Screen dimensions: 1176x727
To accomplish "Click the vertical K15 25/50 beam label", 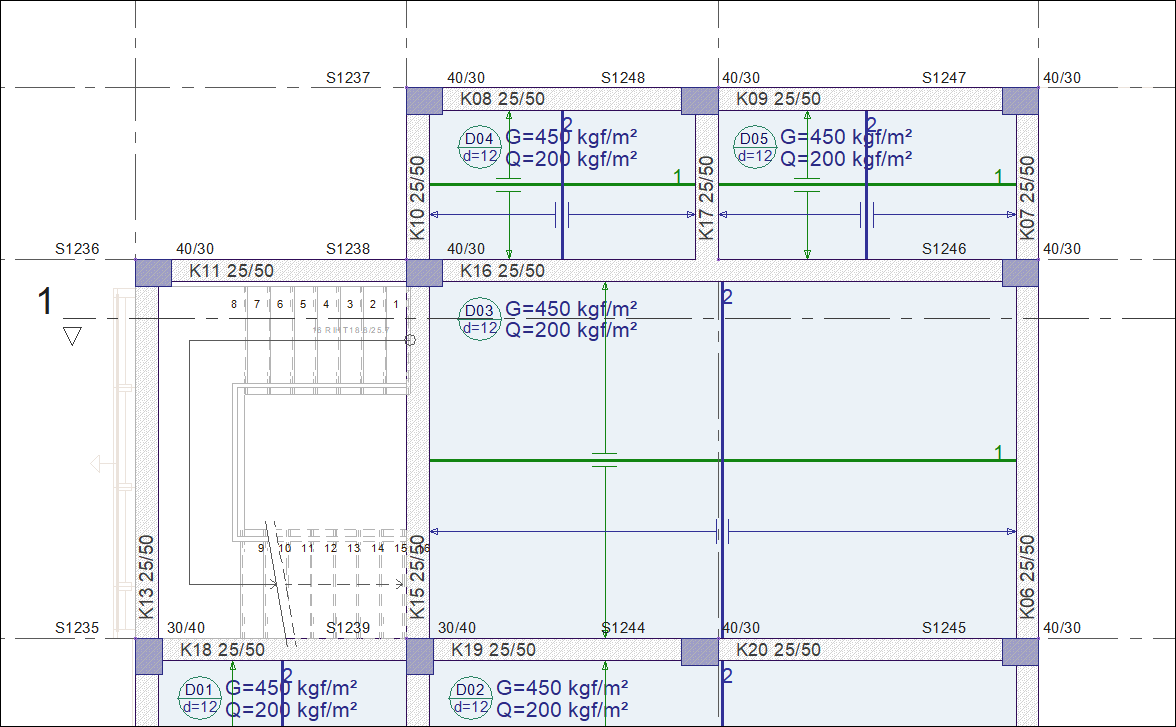I will [418, 577].
